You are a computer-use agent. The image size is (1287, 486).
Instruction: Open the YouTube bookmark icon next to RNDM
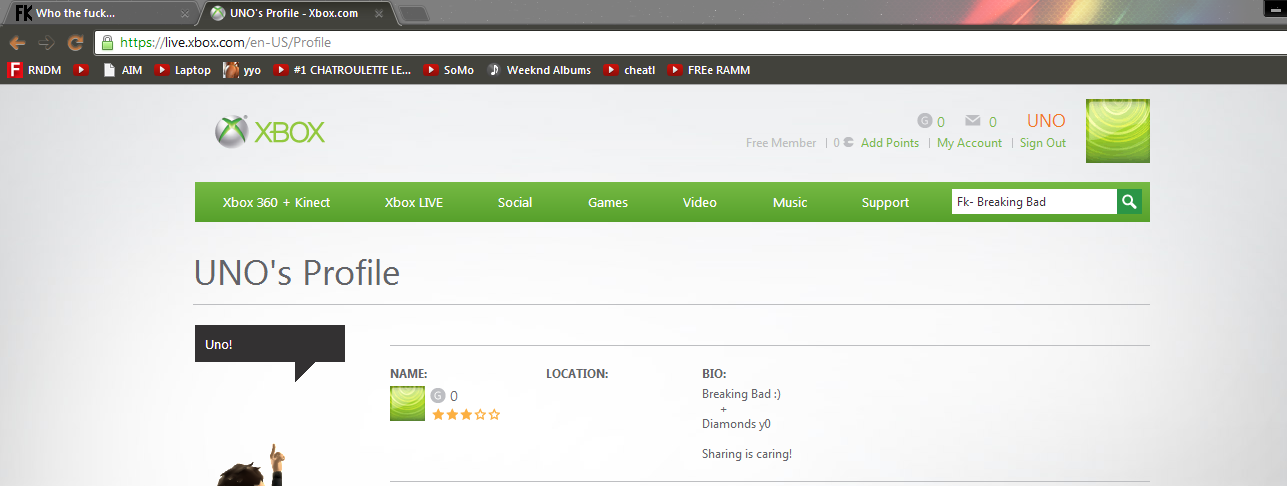(x=82, y=70)
